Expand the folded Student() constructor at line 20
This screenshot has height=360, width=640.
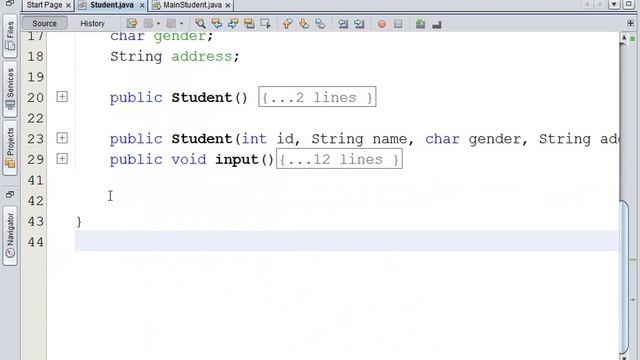(x=62, y=97)
